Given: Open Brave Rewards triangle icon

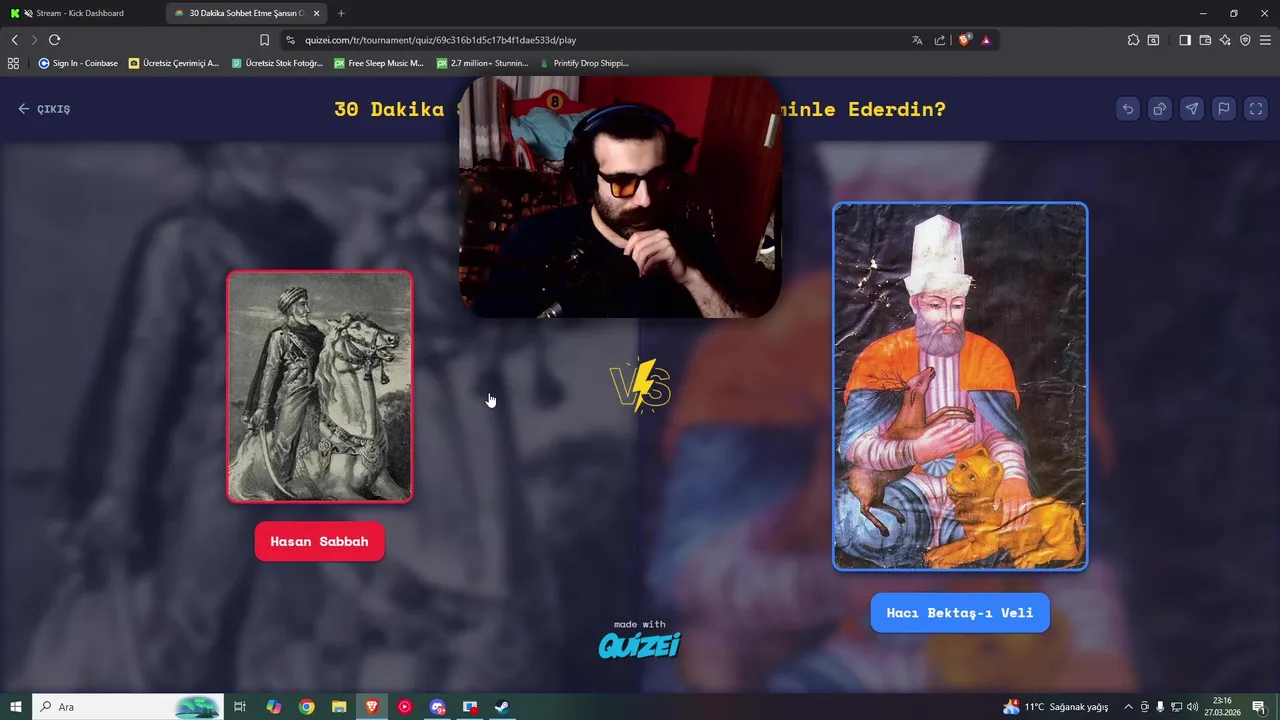Looking at the screenshot, I should (x=986, y=40).
